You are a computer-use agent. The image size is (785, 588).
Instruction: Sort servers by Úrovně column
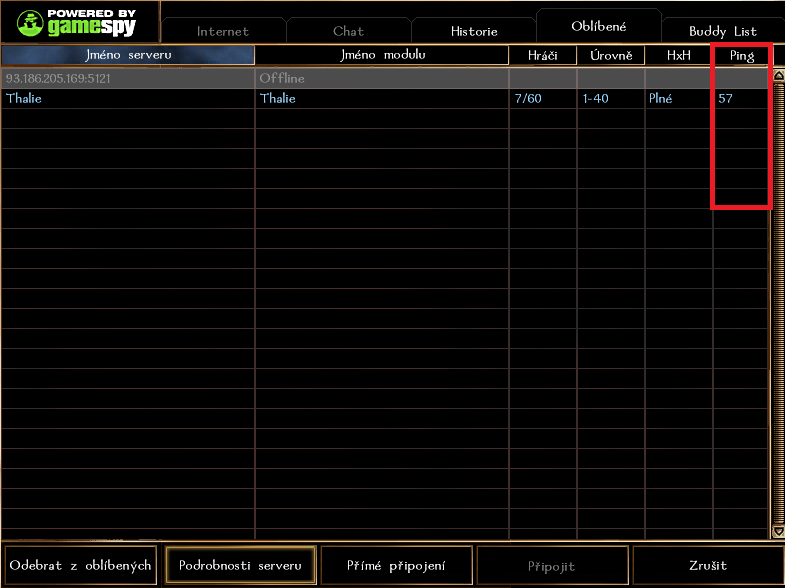click(x=611, y=55)
